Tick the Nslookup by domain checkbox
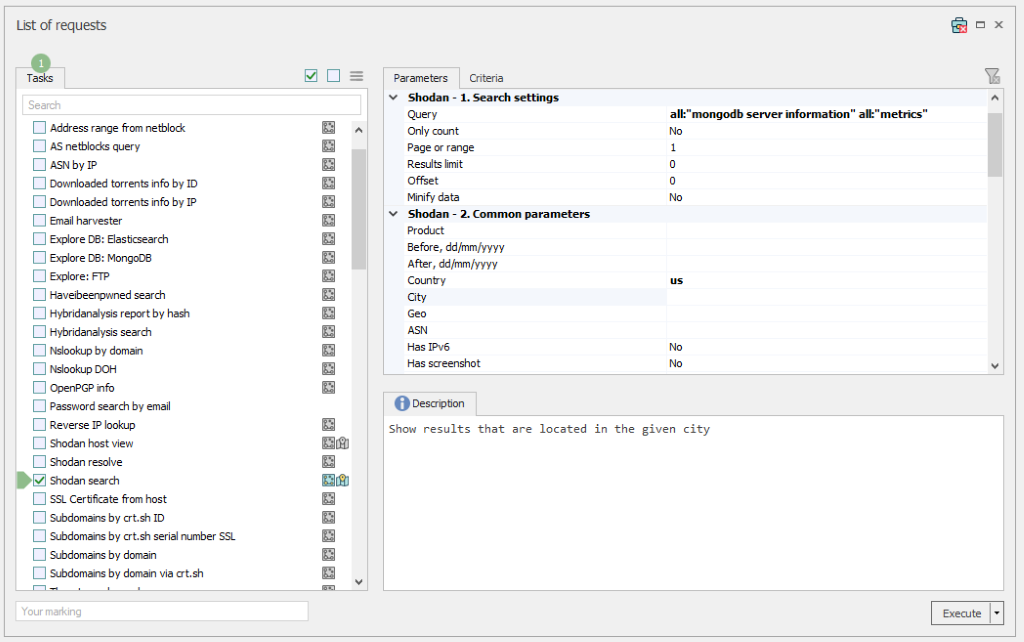Viewport: 1024px width, 642px height. point(40,350)
